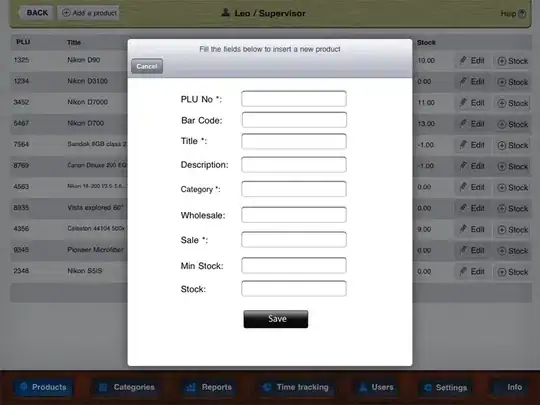The width and height of the screenshot is (540, 405).
Task: Click the 13.00 stock value
Action: coord(426,124)
